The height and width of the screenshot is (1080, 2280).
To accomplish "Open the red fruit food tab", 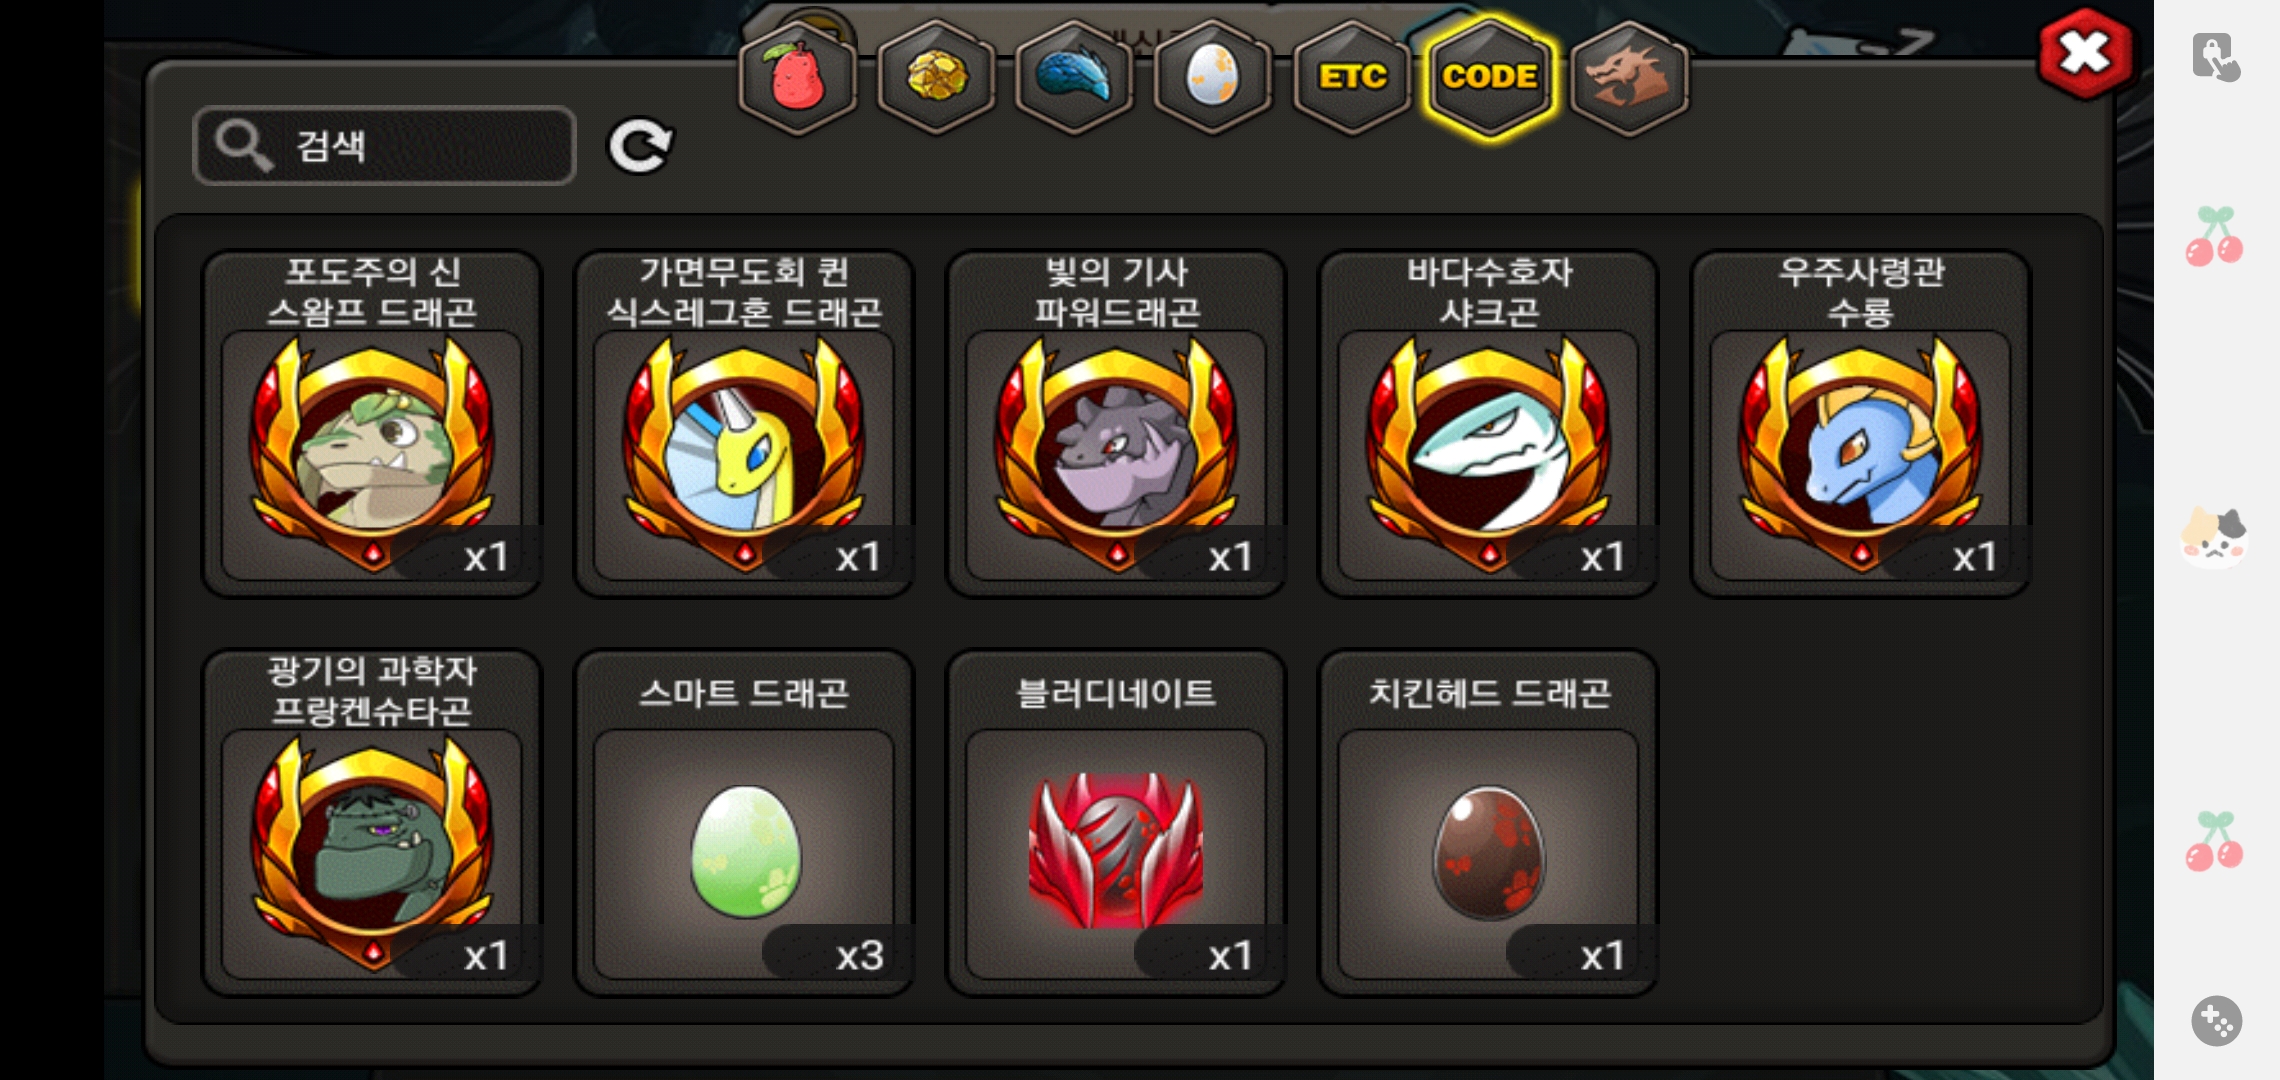I will pyautogui.click(x=797, y=77).
